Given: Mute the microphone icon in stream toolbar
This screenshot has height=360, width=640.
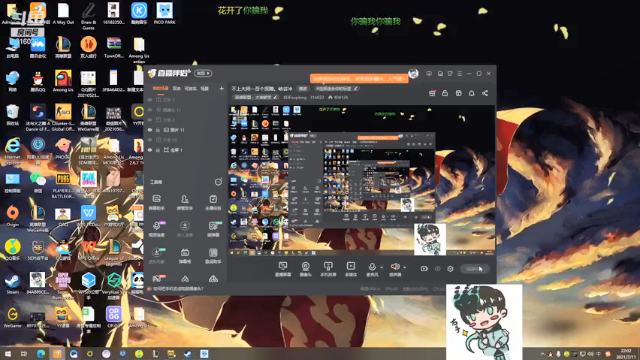Looking at the screenshot, I should click(x=372, y=267).
